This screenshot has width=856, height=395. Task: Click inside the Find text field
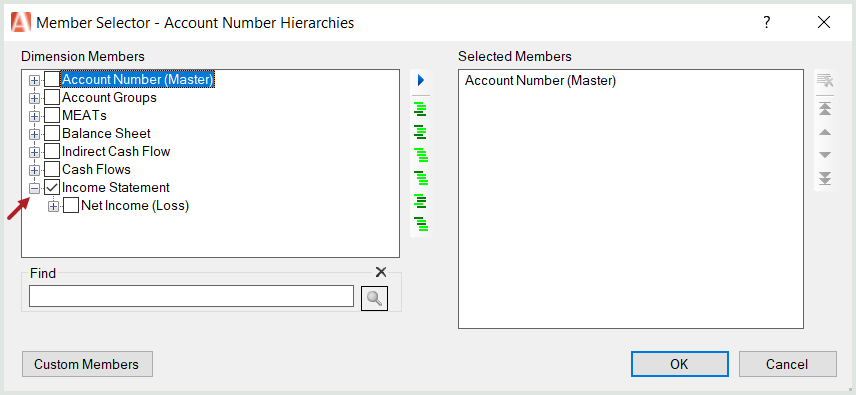coord(191,296)
